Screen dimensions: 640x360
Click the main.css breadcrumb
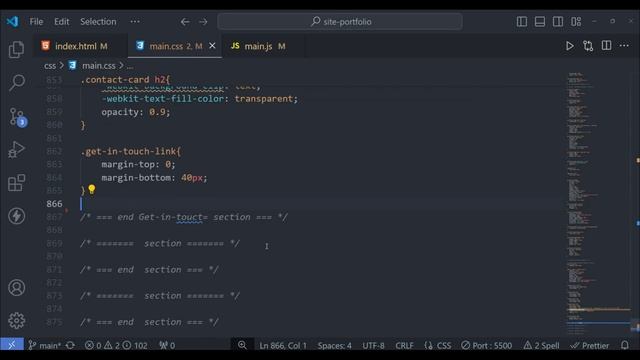point(98,66)
